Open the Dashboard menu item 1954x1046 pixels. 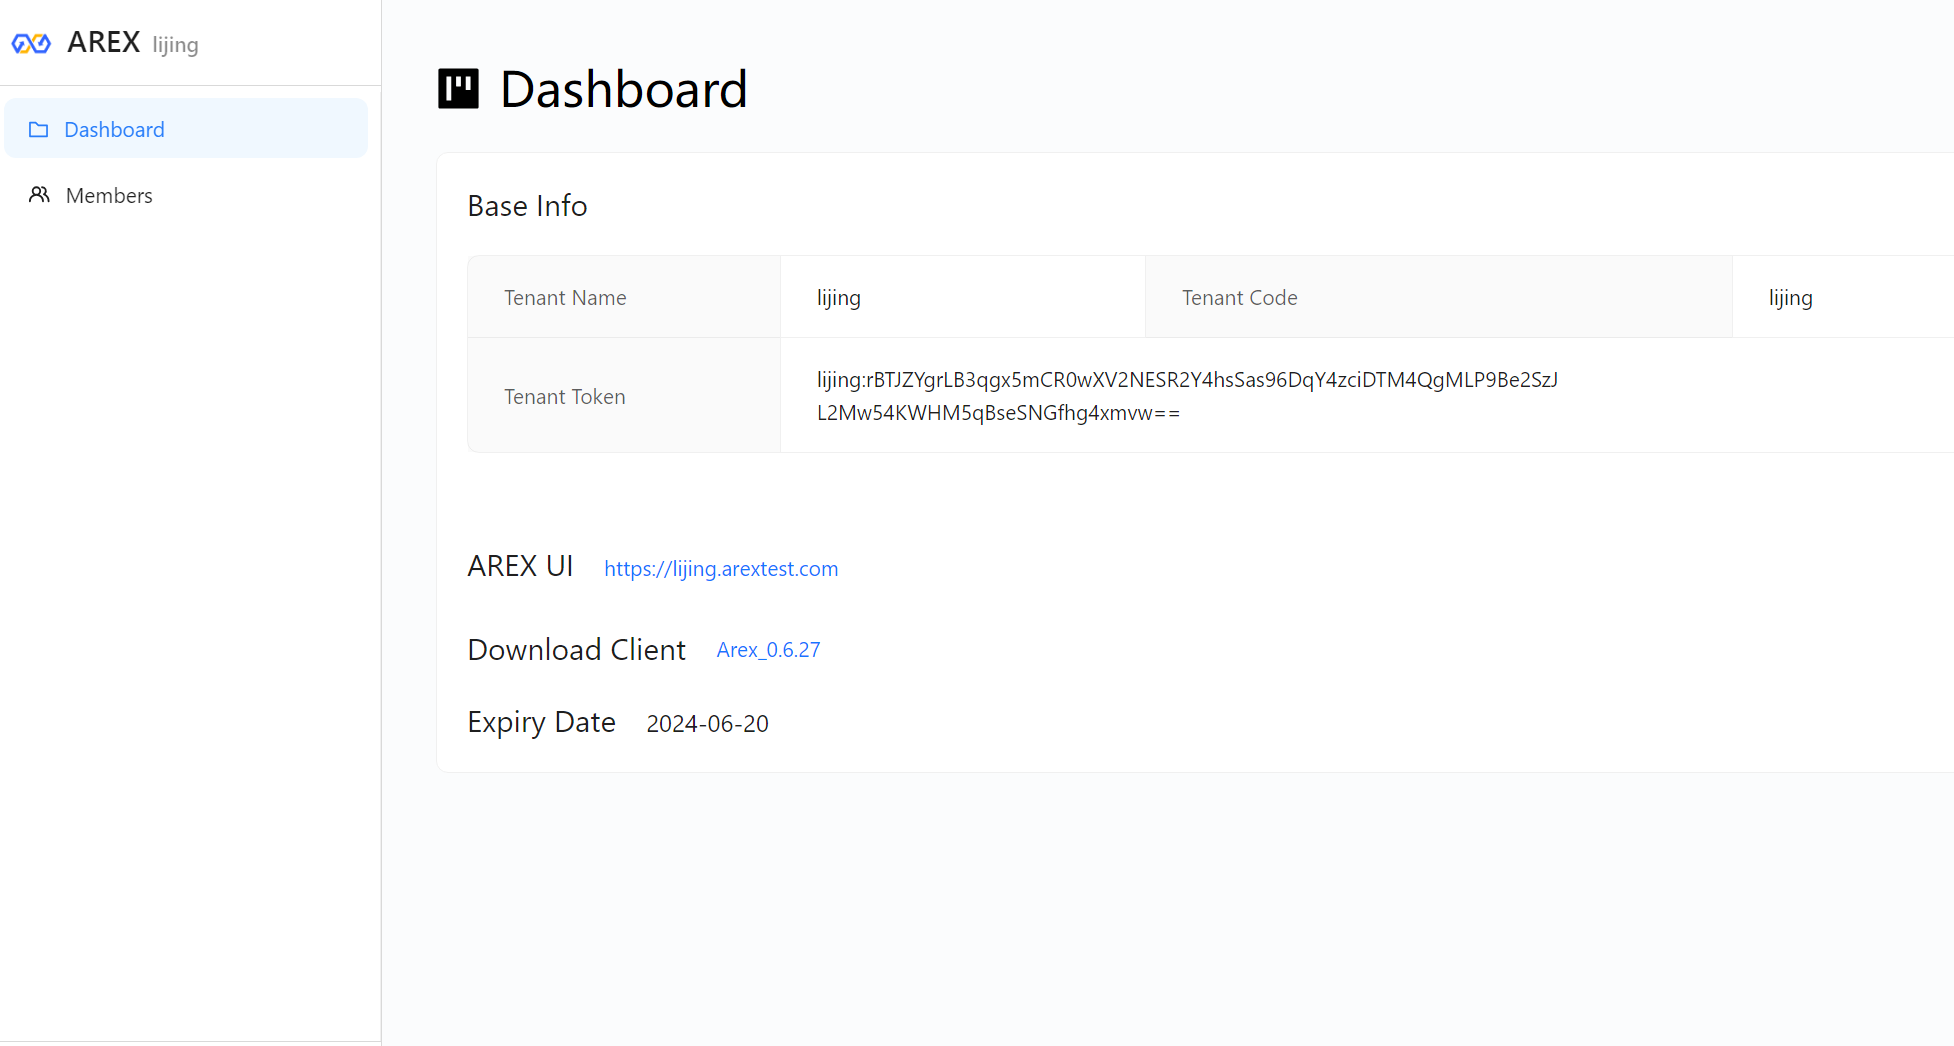coord(186,128)
